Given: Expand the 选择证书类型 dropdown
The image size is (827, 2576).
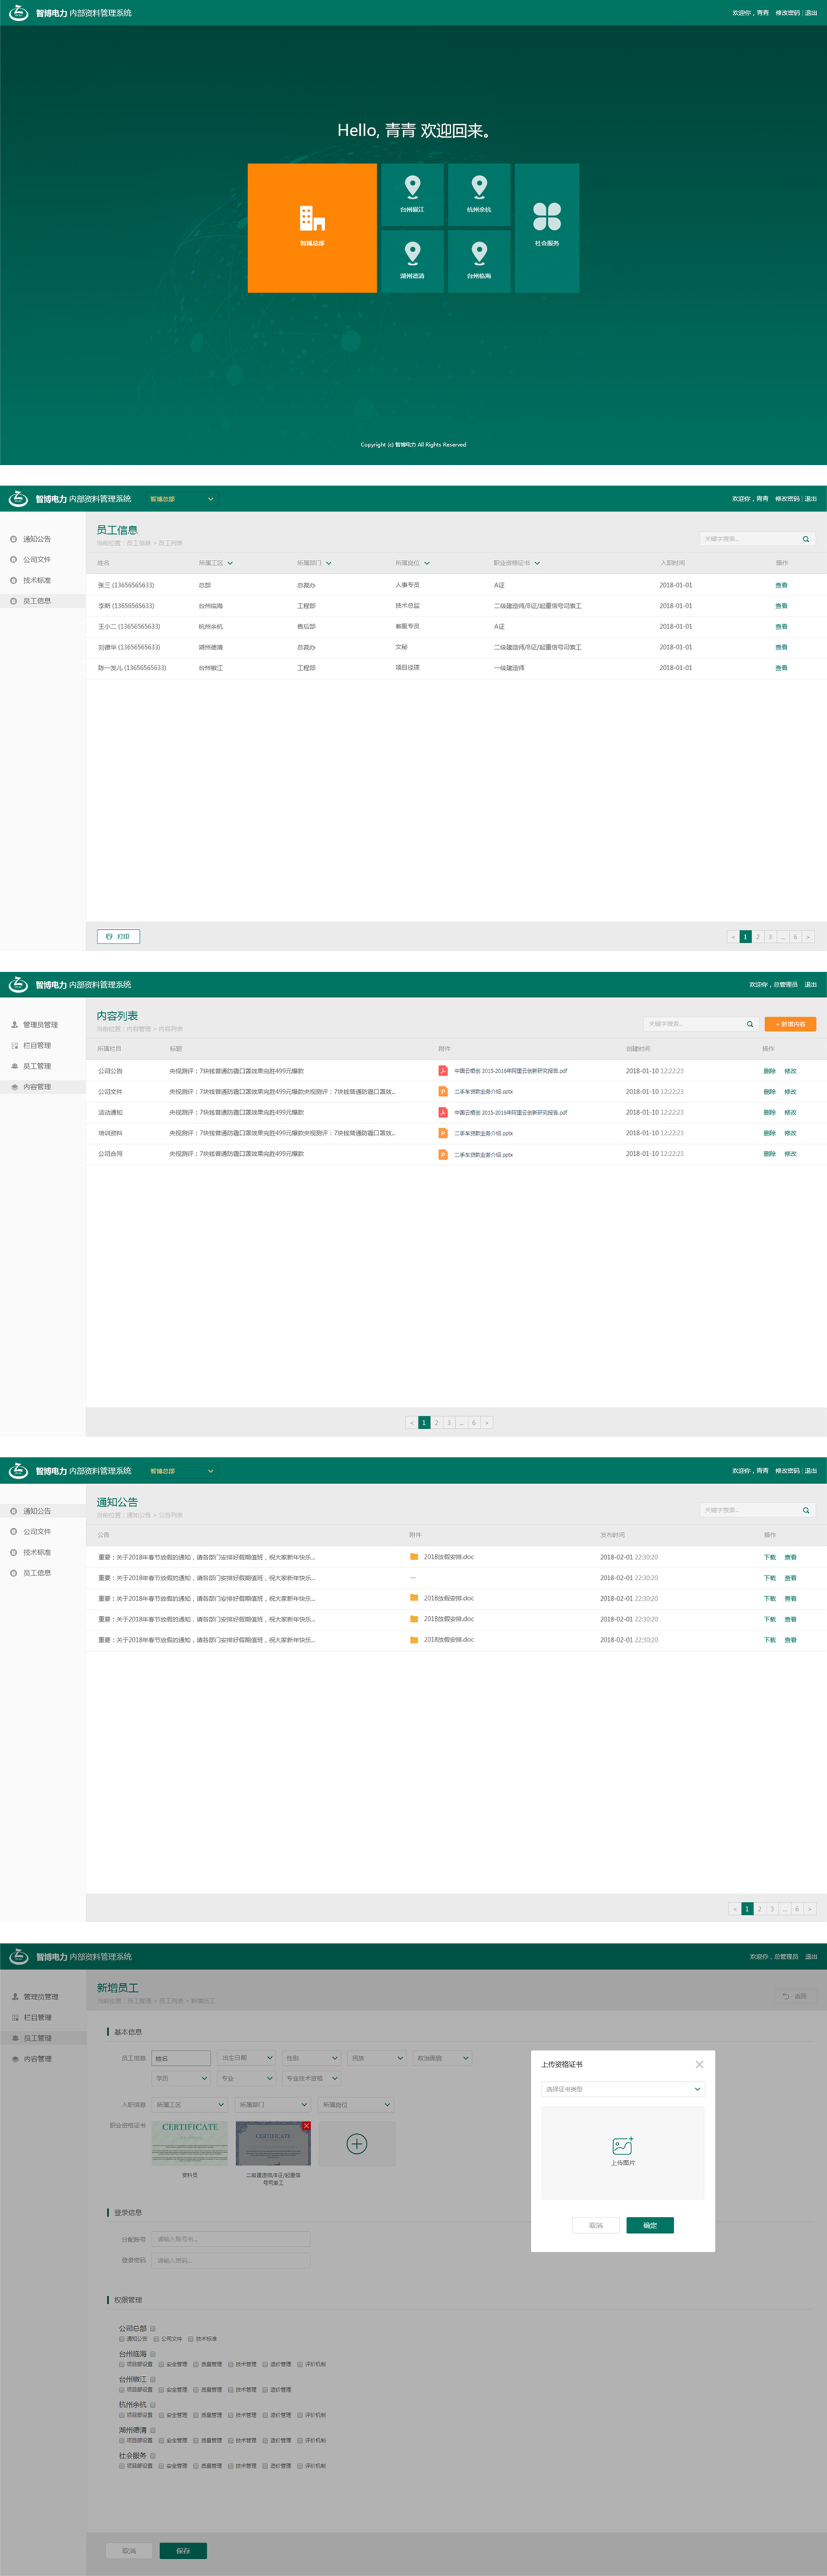Looking at the screenshot, I should (622, 2089).
